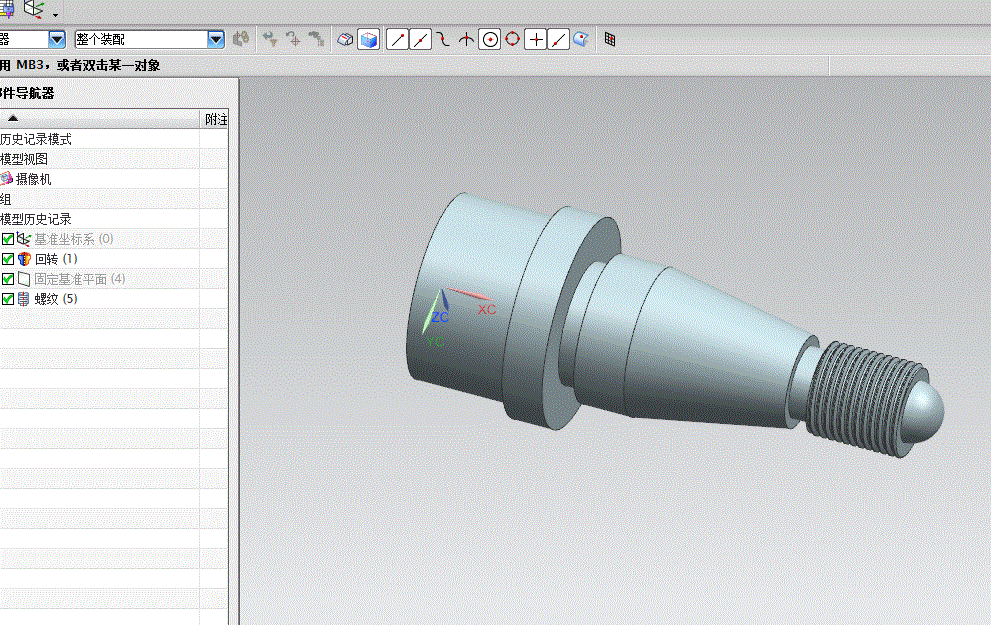Uncheck the 基准坐标系 (0) checkbox
The image size is (991, 625).
click(8, 239)
